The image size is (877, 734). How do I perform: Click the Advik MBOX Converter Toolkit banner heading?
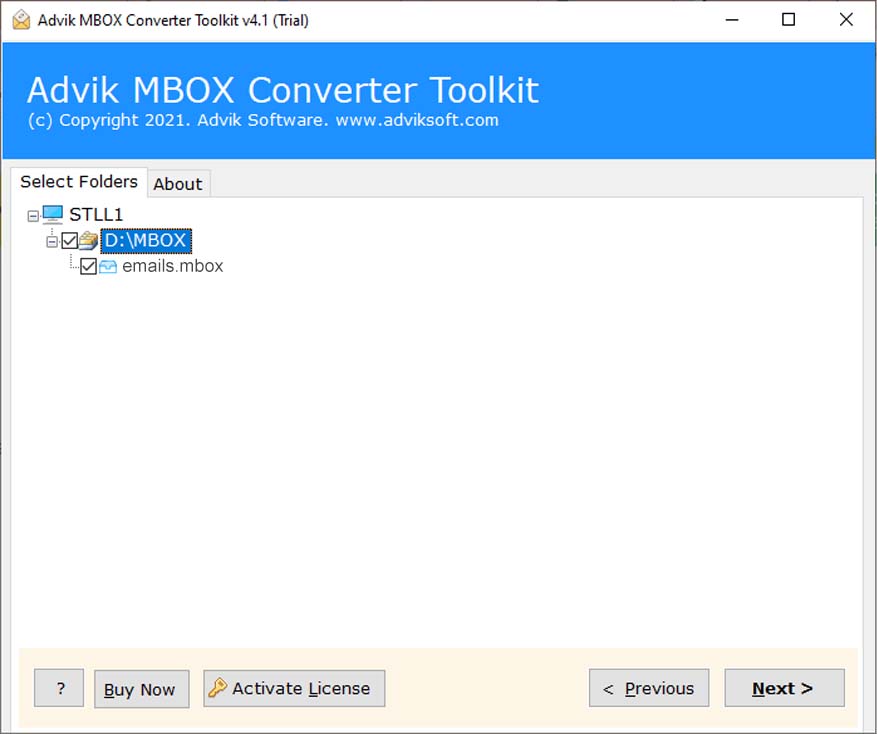pyautogui.click(x=282, y=90)
